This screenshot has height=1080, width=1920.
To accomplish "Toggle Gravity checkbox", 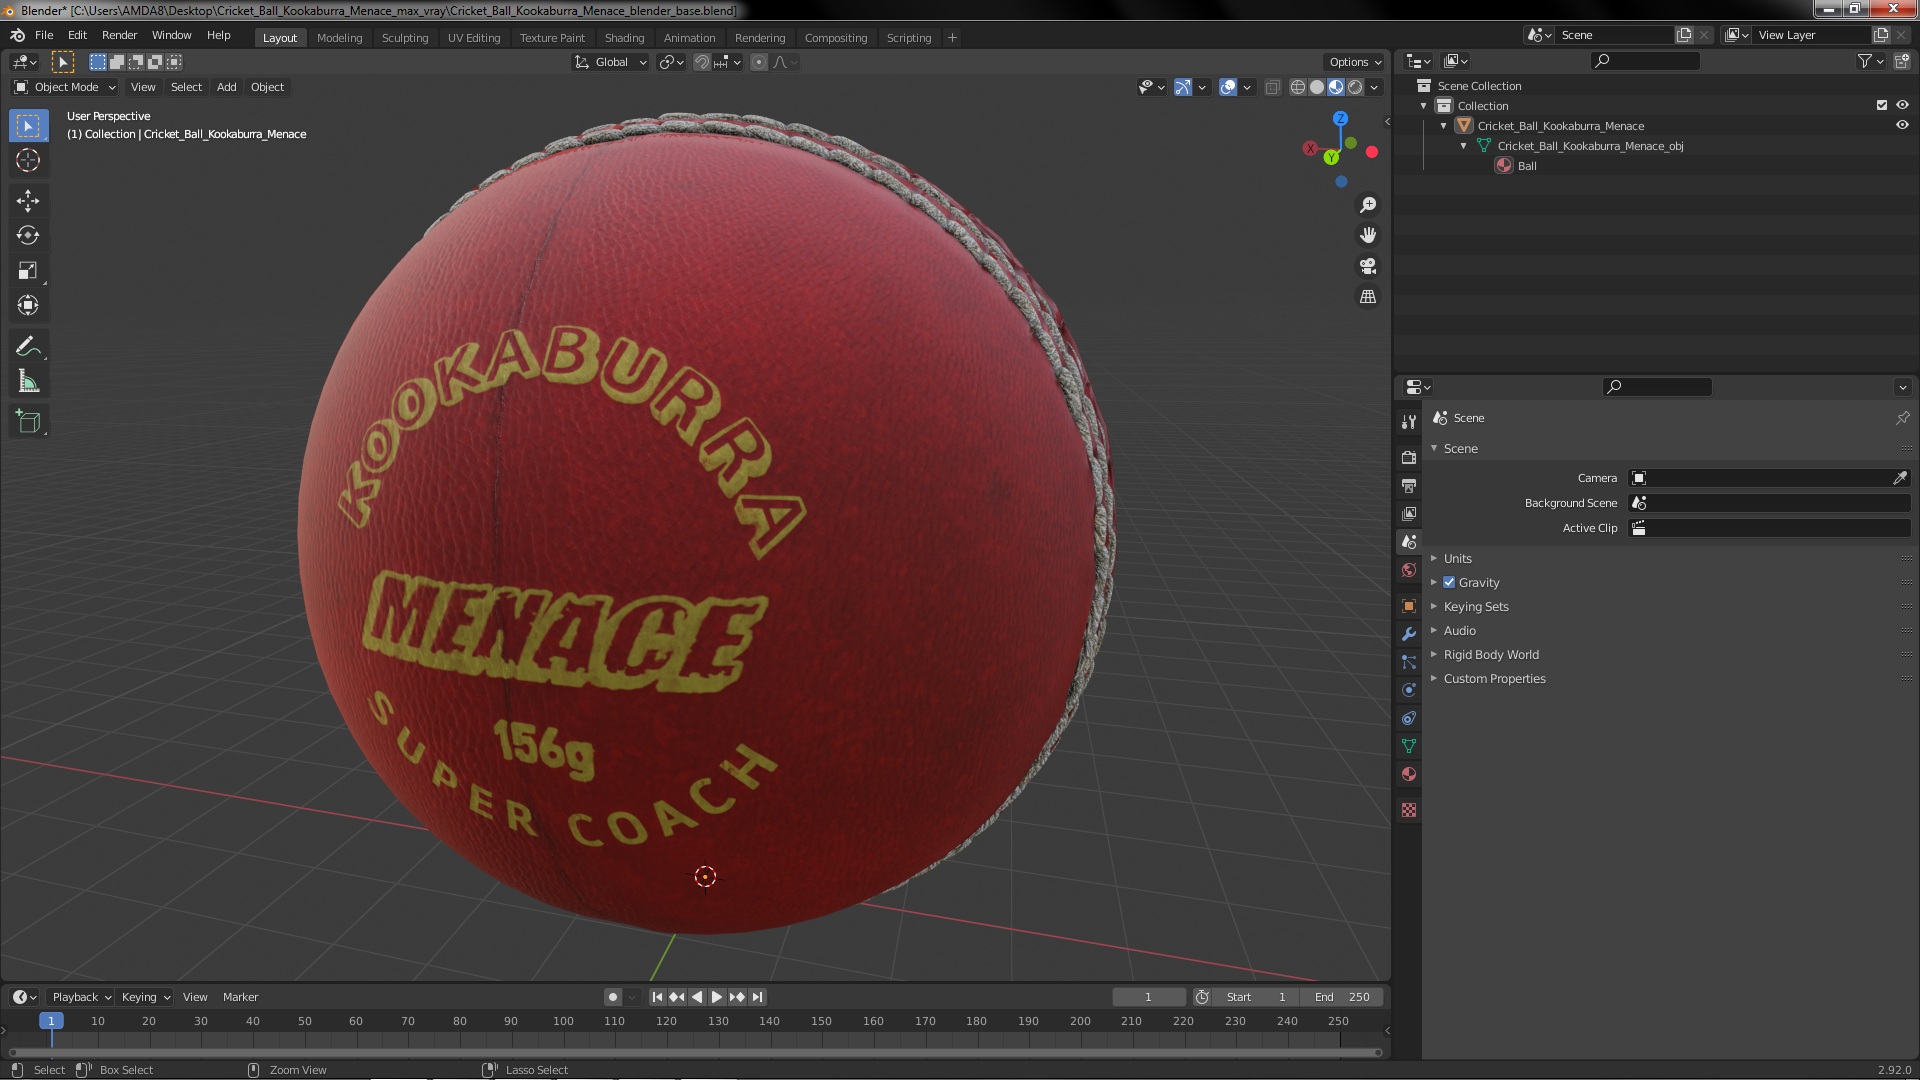I will coord(1449,582).
